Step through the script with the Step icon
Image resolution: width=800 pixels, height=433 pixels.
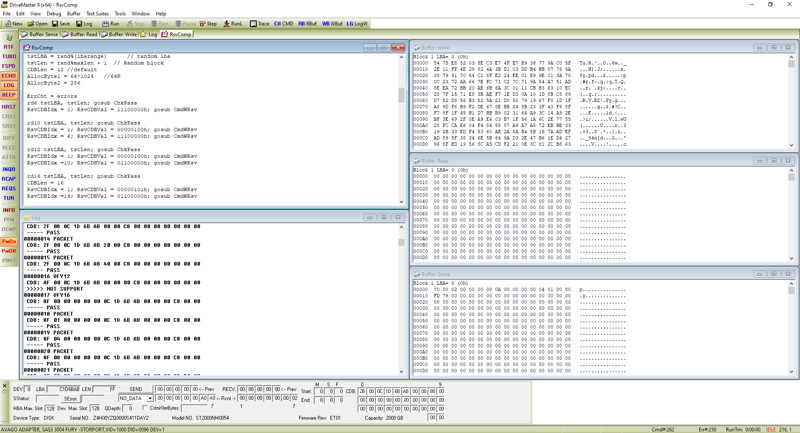point(208,23)
